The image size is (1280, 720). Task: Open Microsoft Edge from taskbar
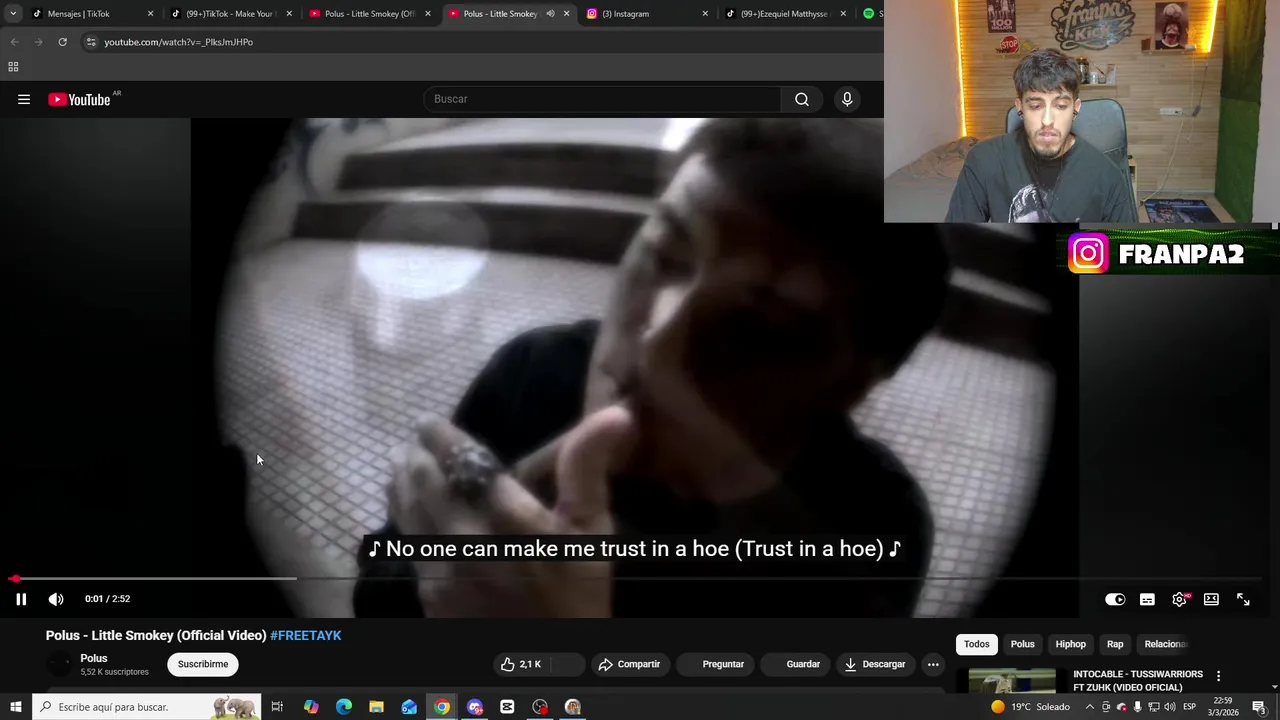[x=344, y=707]
